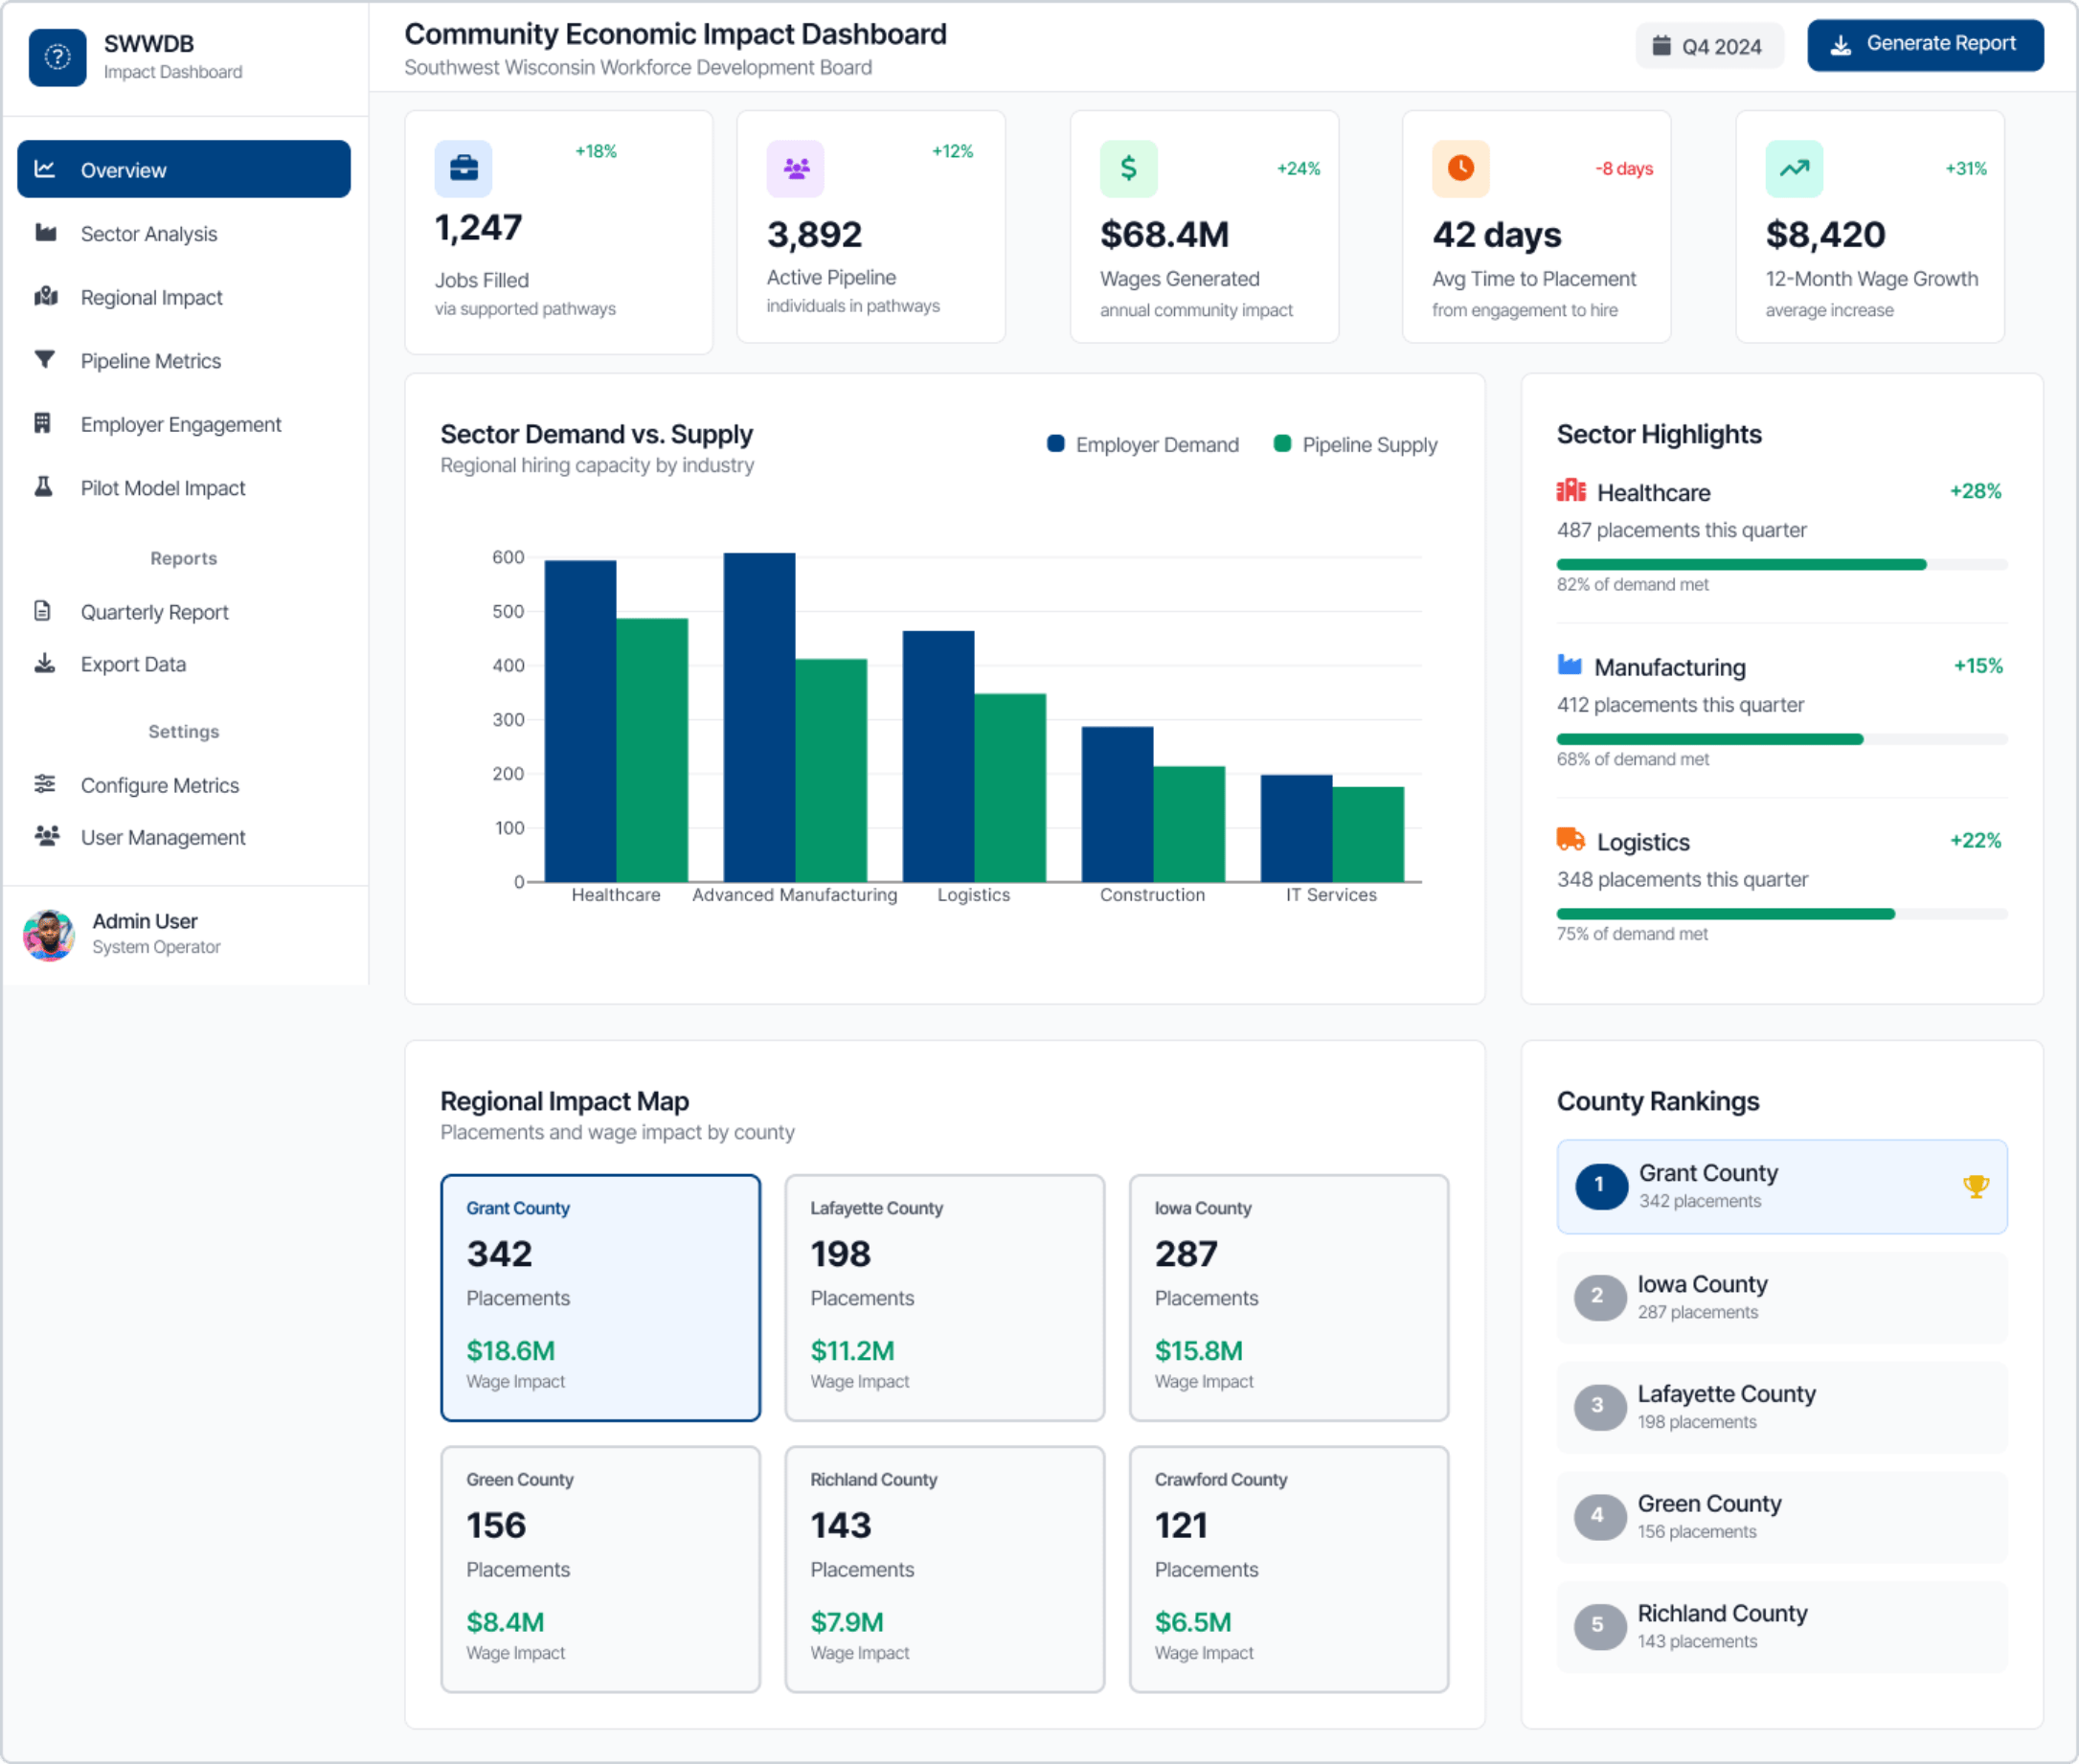Image resolution: width=2079 pixels, height=1764 pixels.
Task: Click the Pilot Model Impact flask icon
Action: (43, 487)
